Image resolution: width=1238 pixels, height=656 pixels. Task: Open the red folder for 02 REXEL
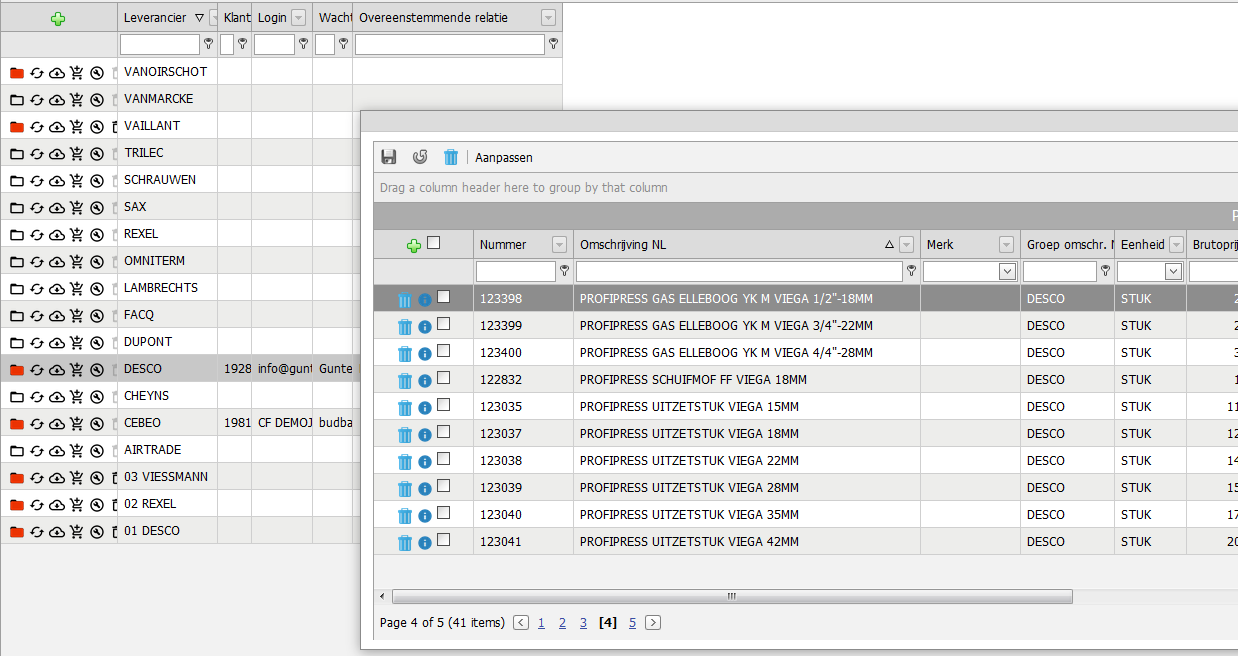(17, 504)
